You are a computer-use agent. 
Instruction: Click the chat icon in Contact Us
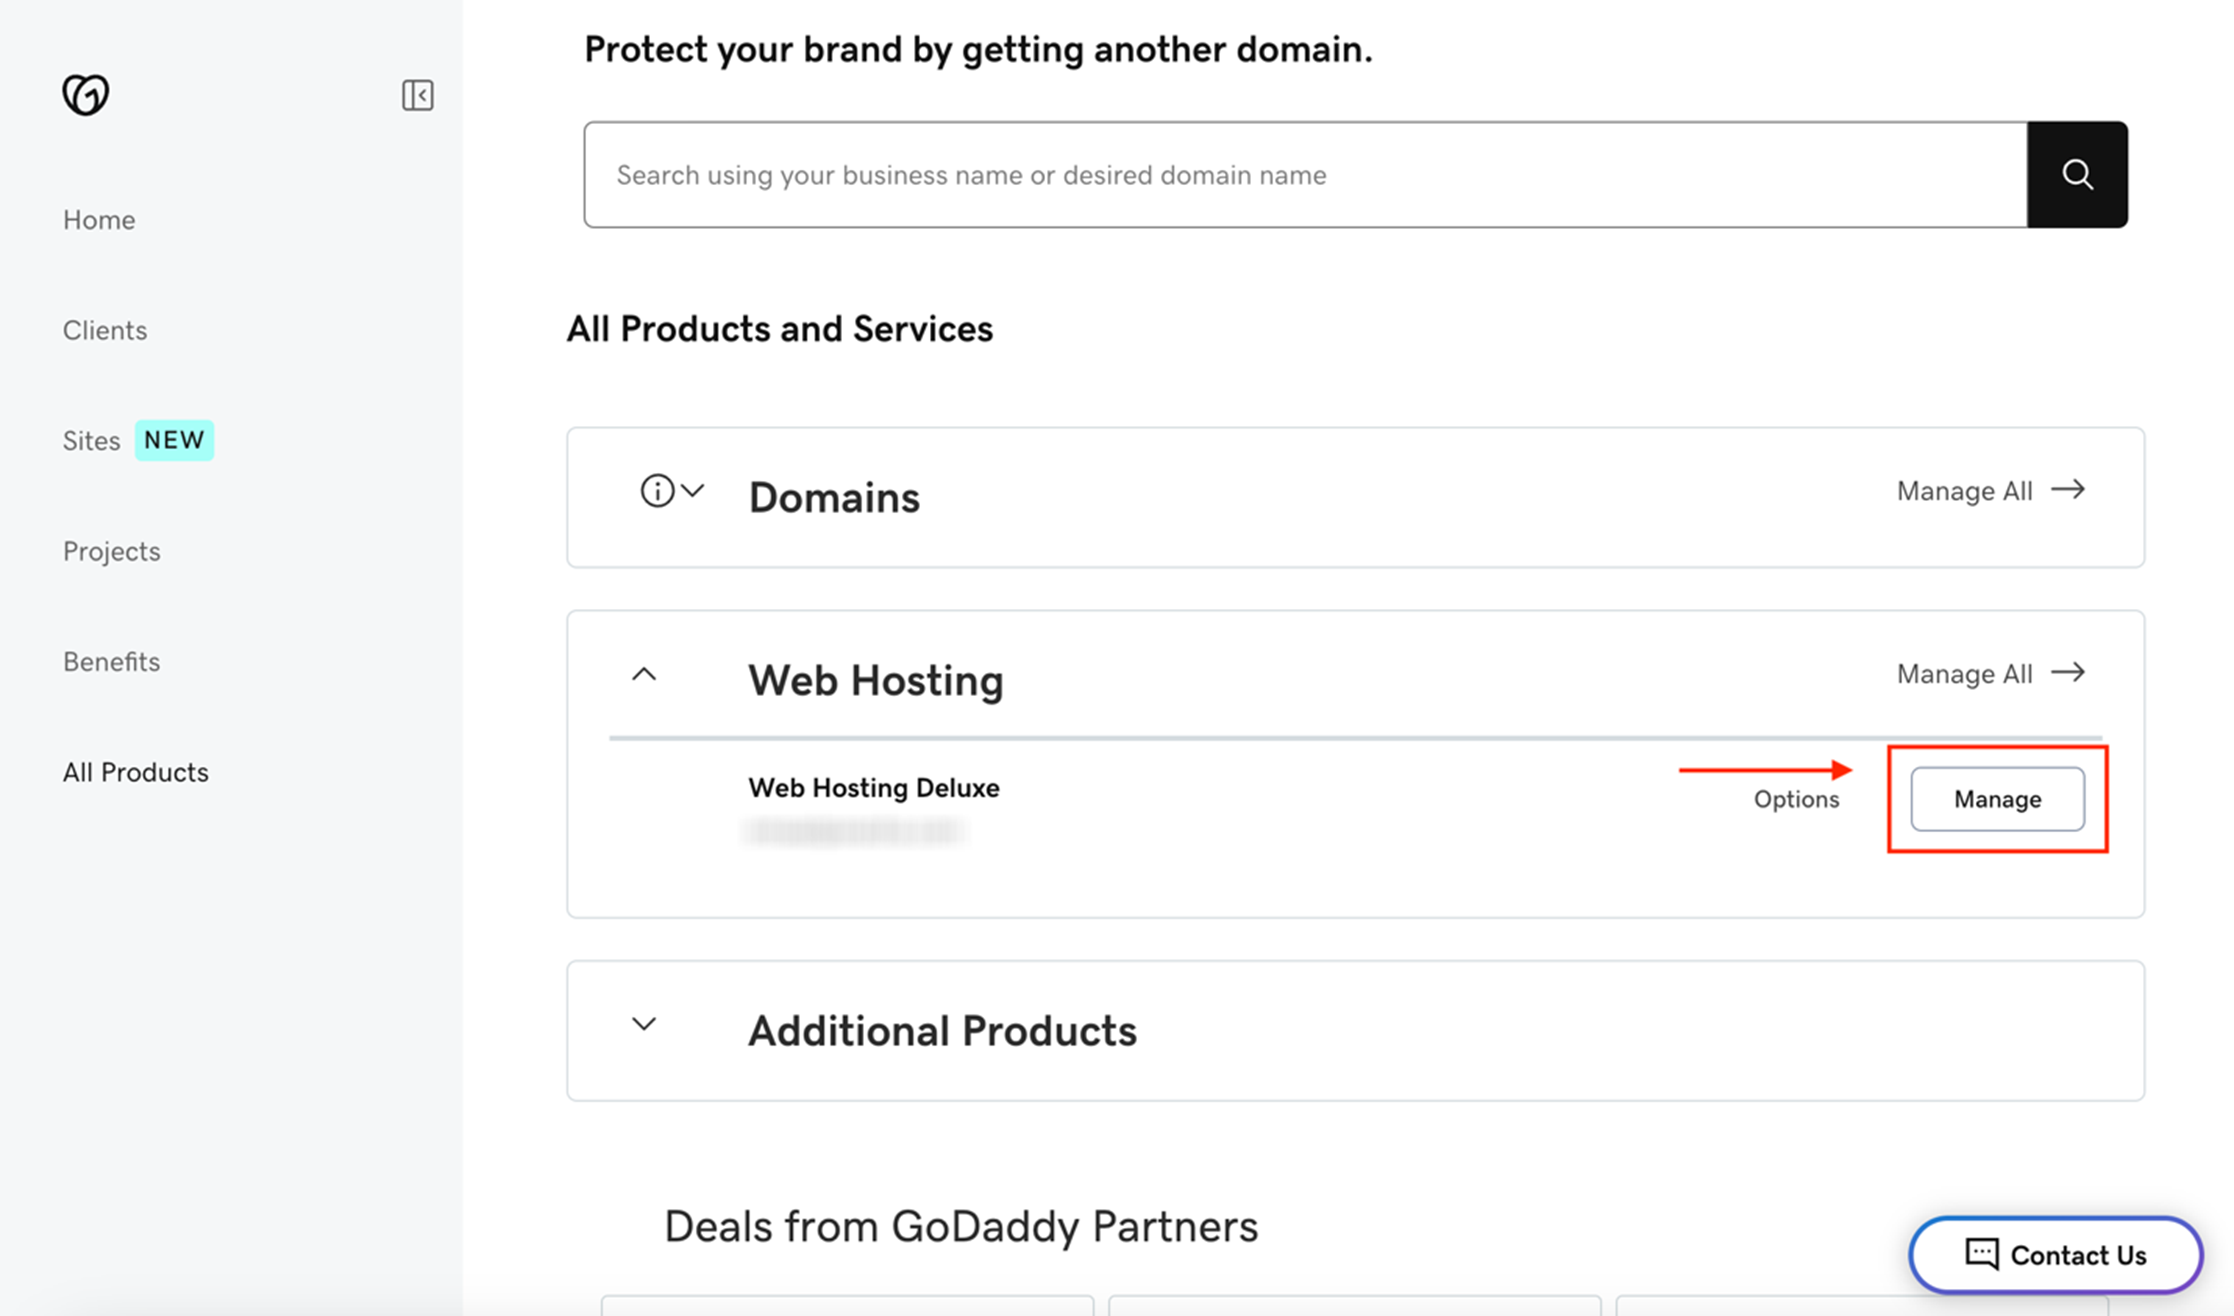click(1981, 1254)
